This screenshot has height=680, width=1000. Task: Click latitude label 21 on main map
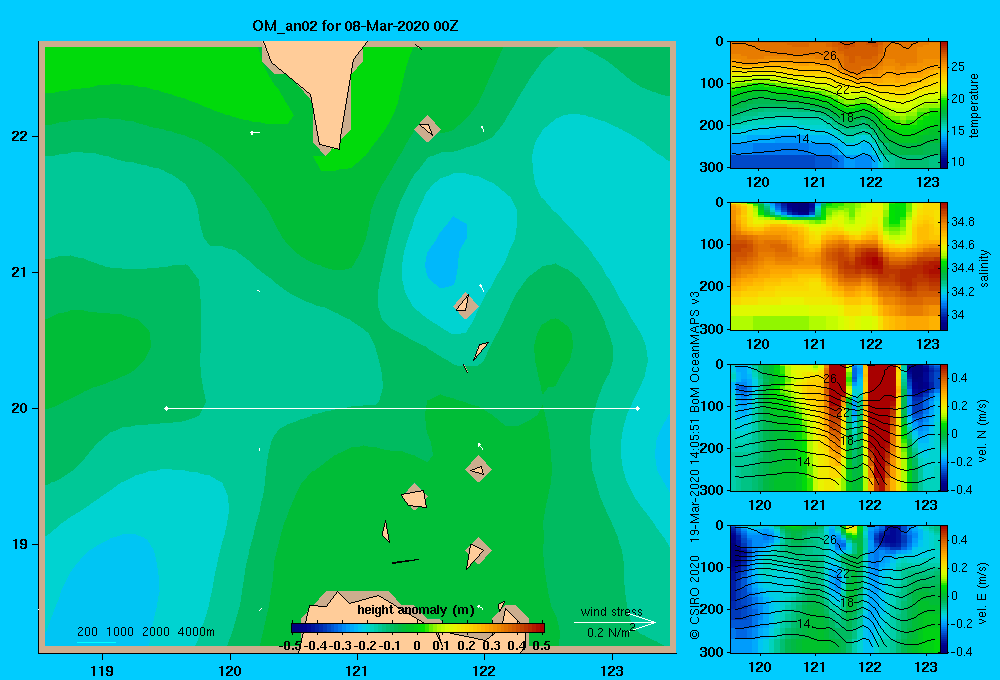point(20,272)
